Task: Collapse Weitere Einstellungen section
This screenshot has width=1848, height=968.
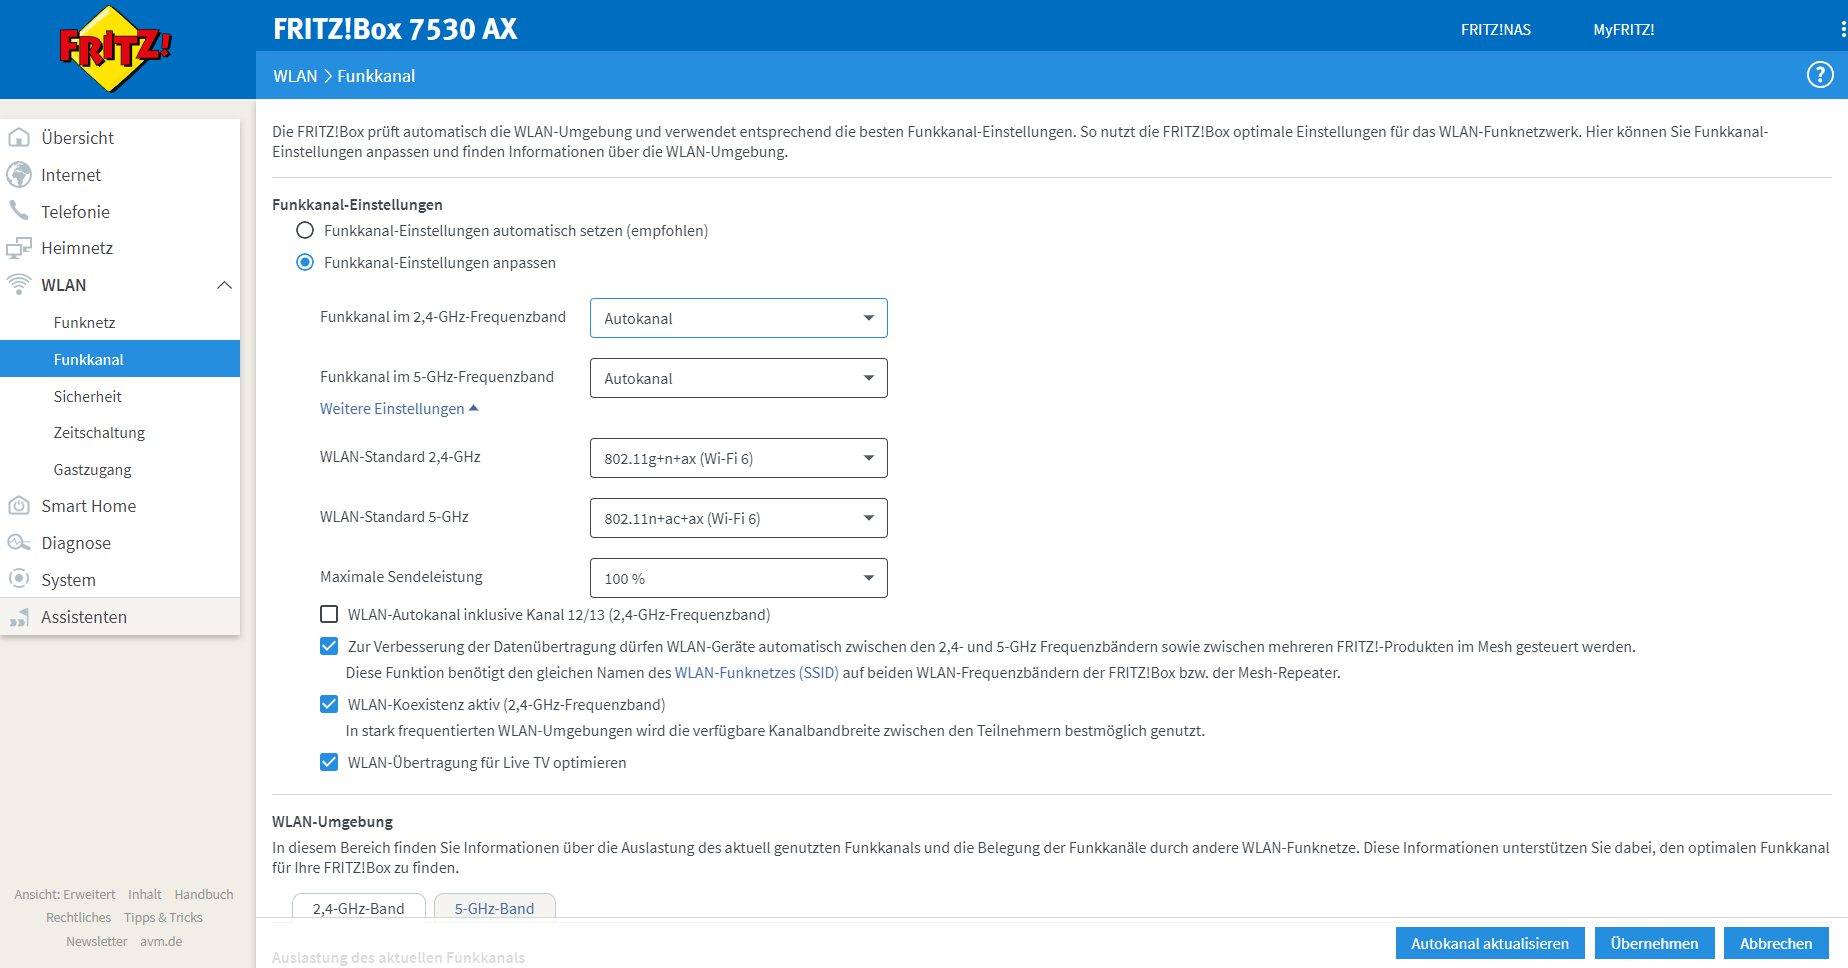Action: click(399, 409)
